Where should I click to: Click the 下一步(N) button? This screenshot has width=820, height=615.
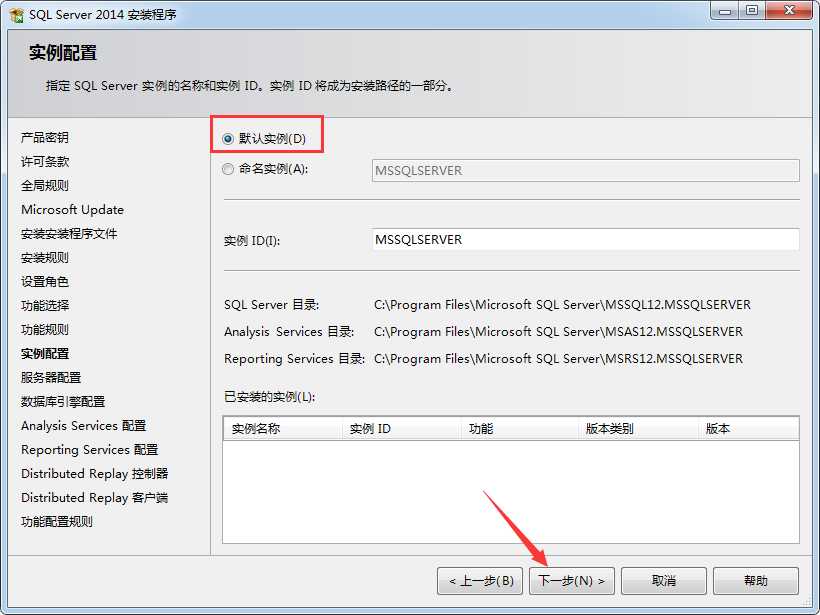pos(571,580)
